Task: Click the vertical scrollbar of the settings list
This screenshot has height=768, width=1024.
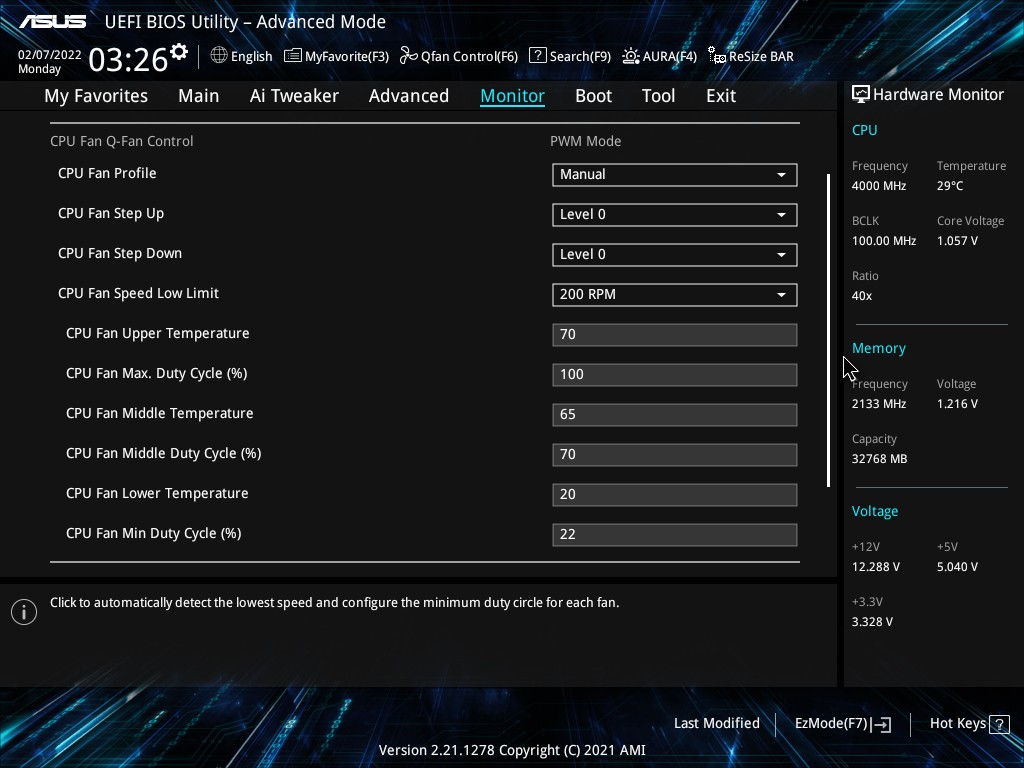Action: pos(828,330)
